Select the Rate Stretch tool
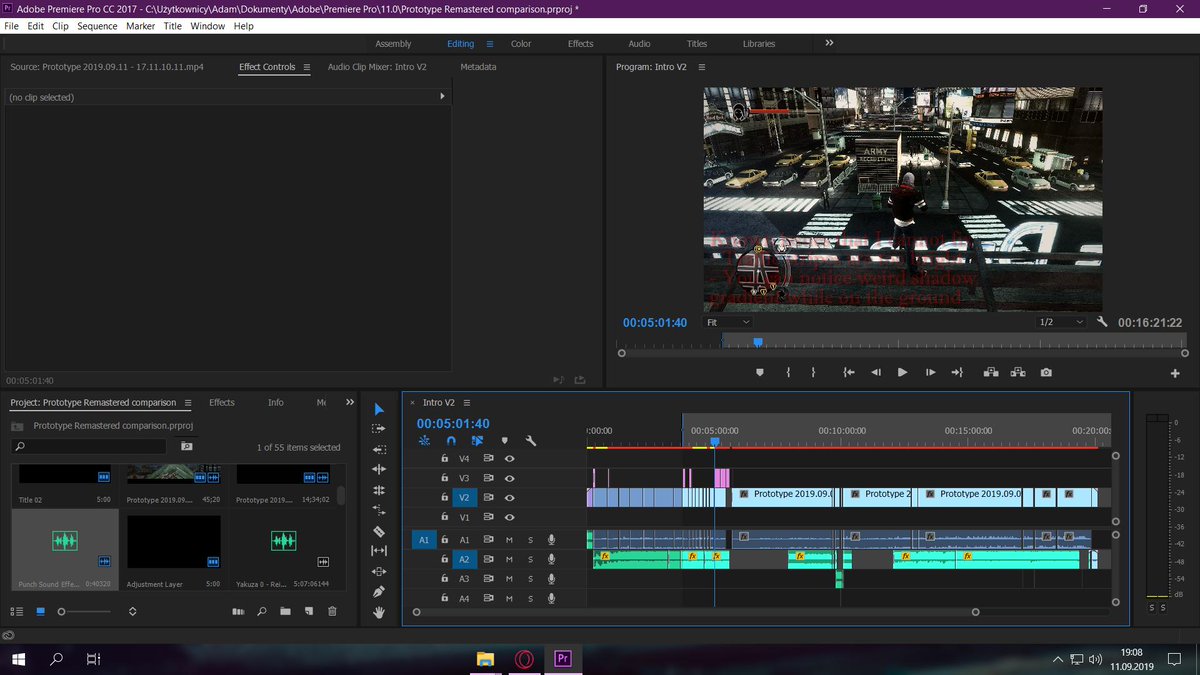The width and height of the screenshot is (1200, 675). [379, 510]
